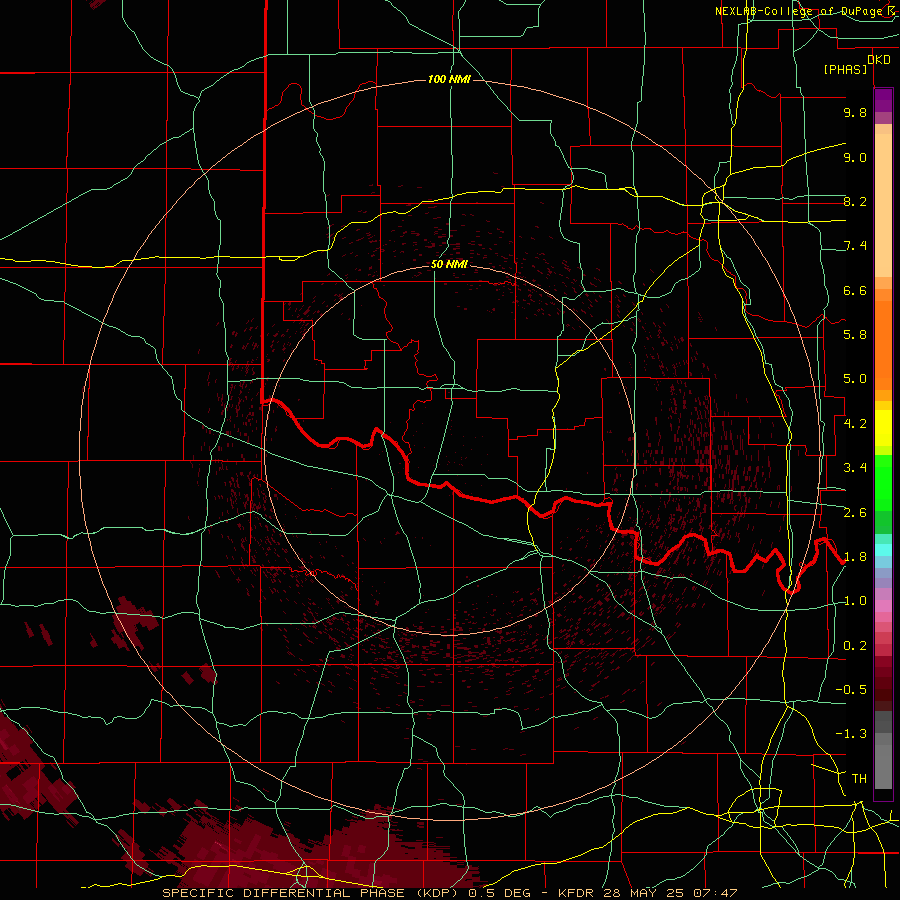This screenshot has width=900, height=900.
Task: Click the [PHAS] label near the color scale
Action: tap(845, 69)
